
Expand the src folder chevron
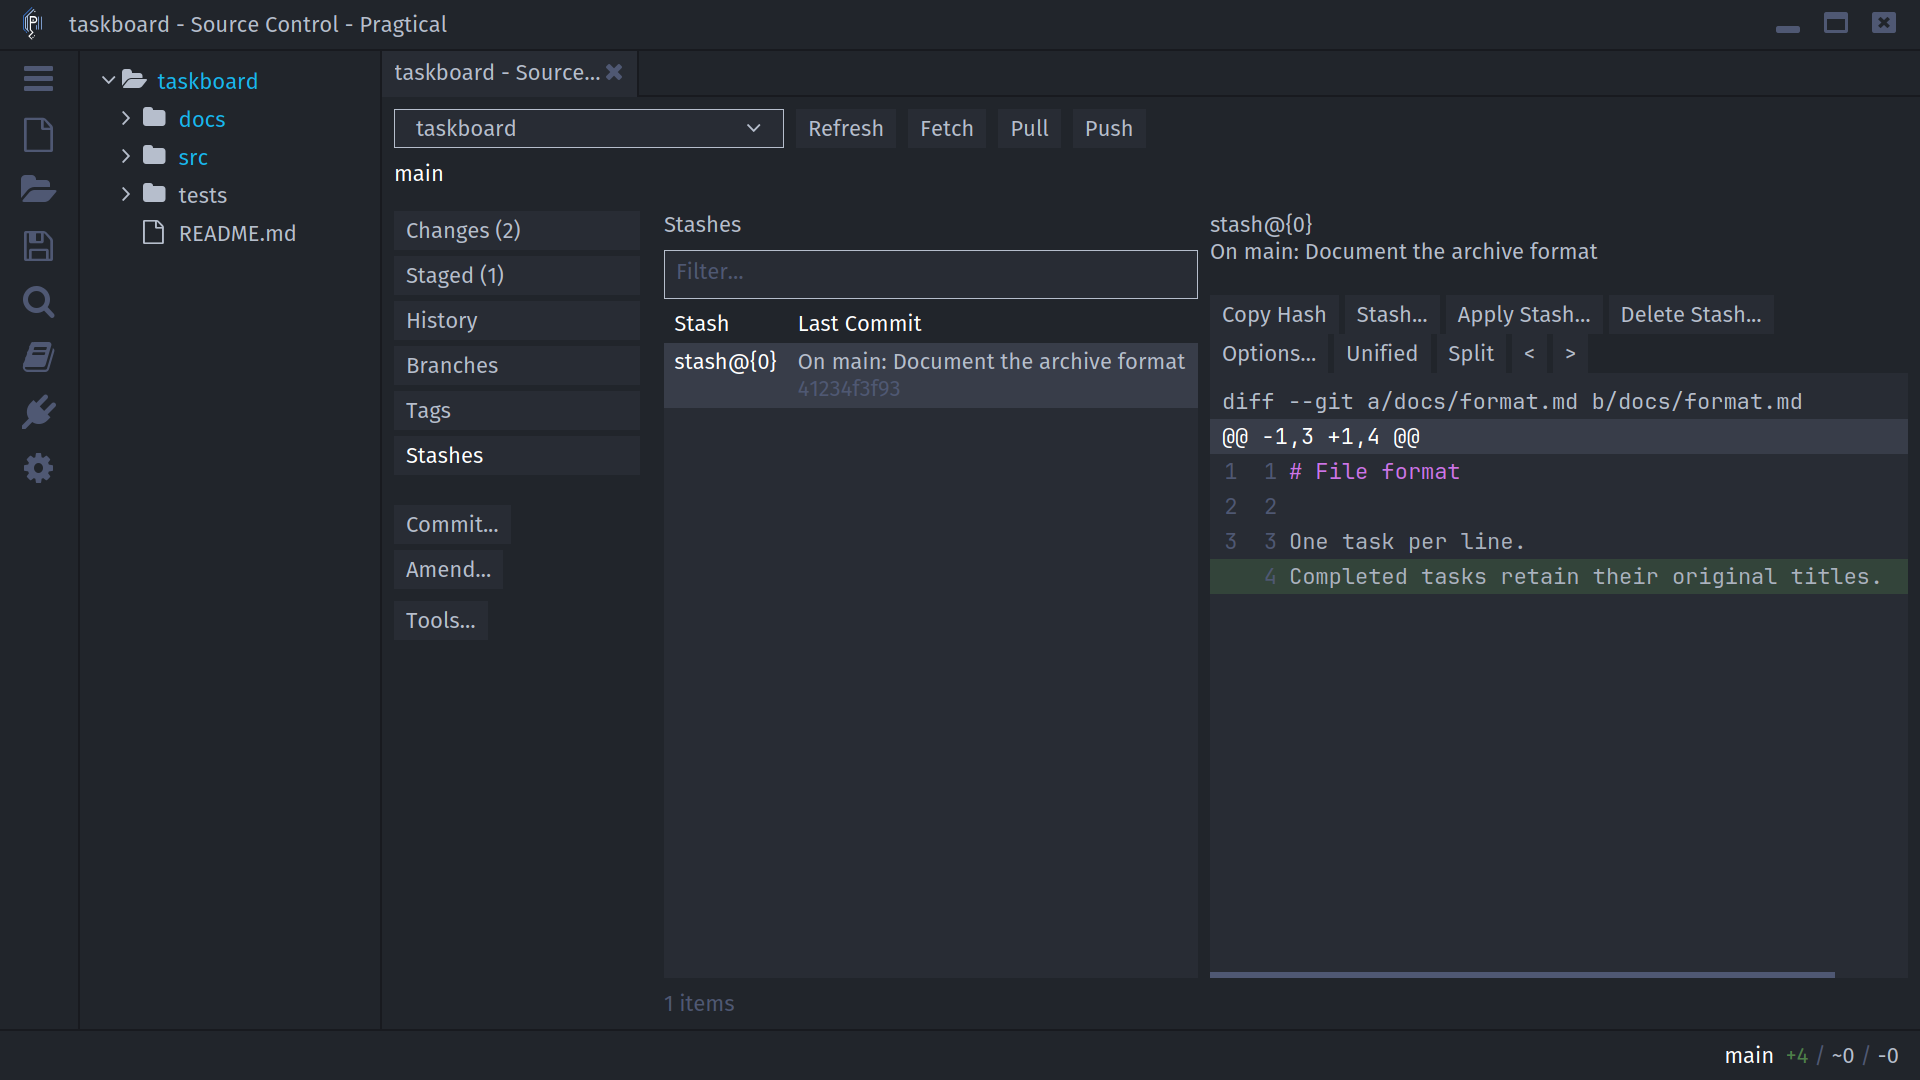(126, 156)
